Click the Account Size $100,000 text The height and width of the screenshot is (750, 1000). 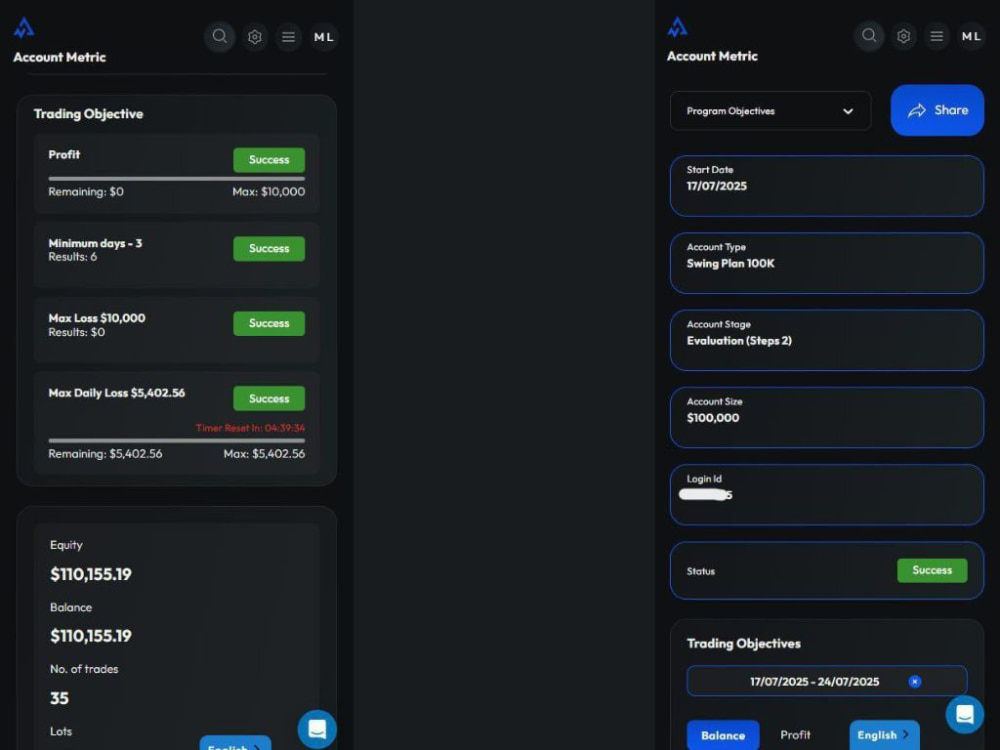[x=713, y=418]
